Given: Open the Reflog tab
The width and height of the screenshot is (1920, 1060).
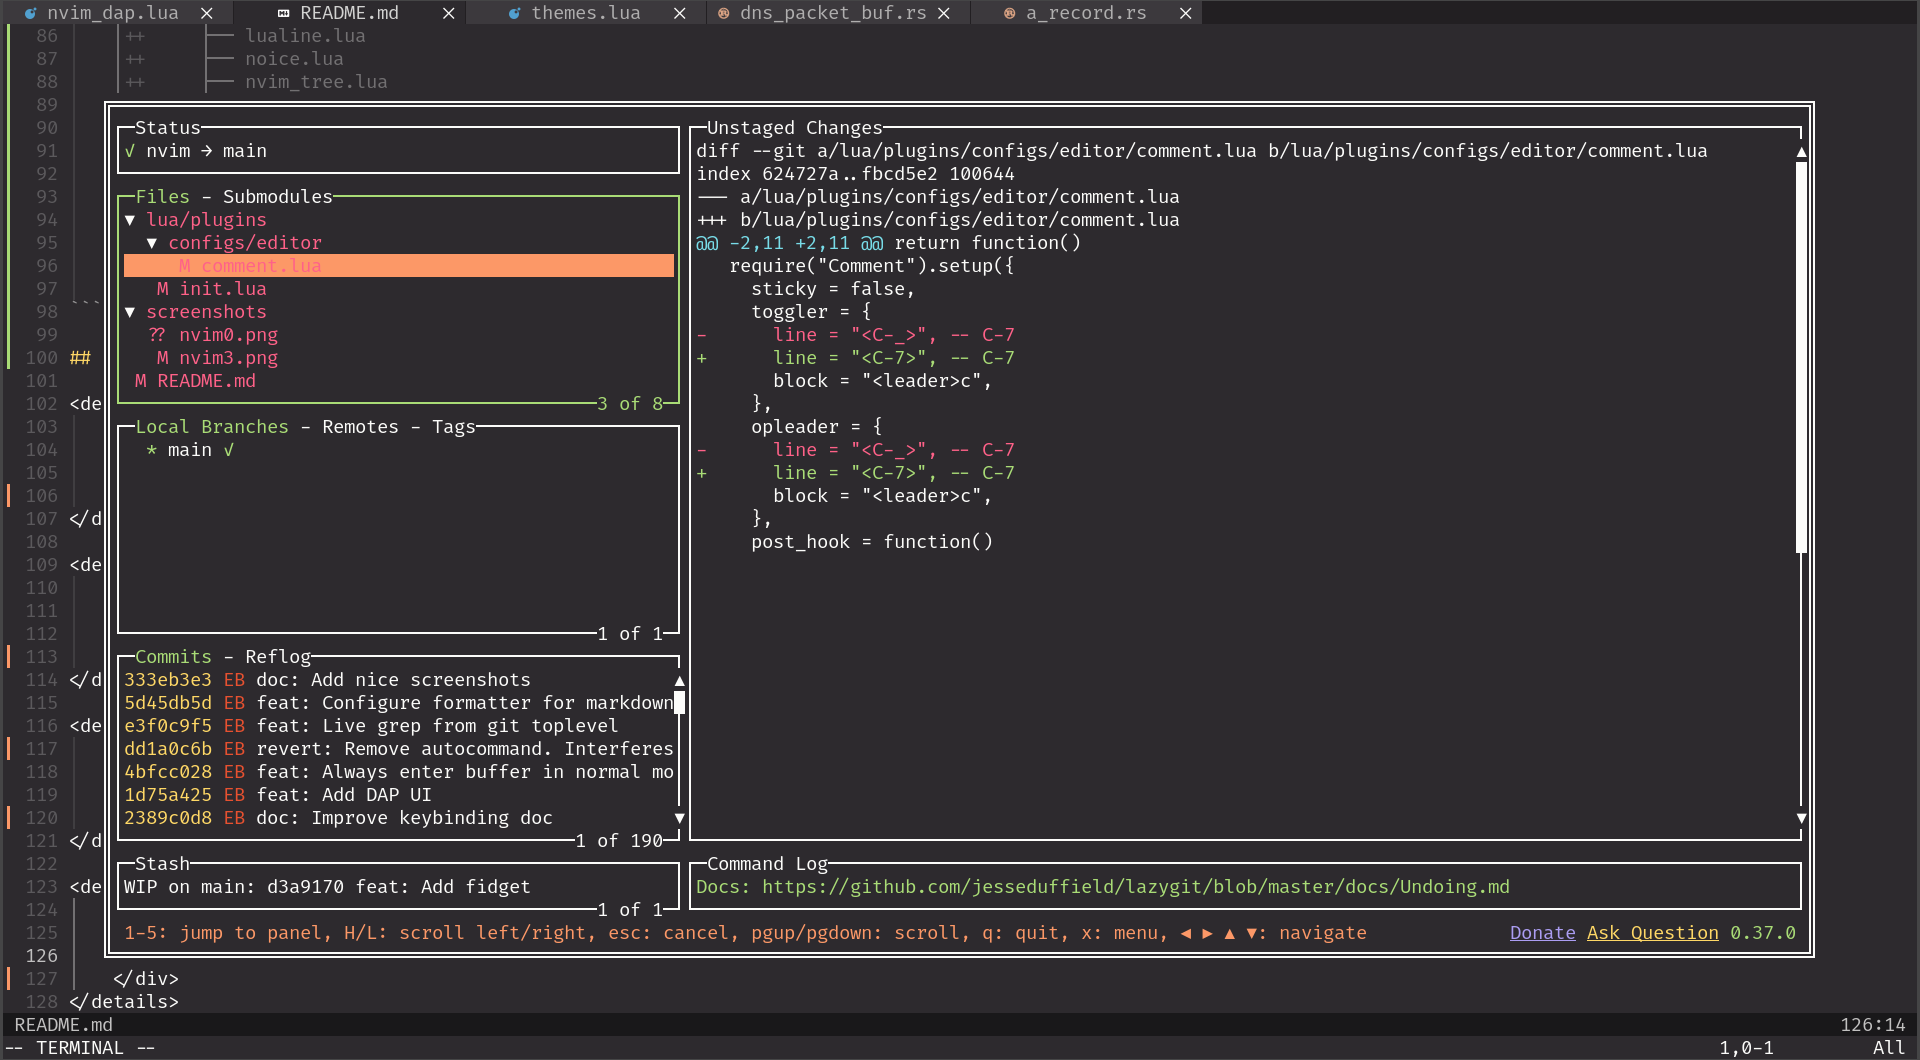Looking at the screenshot, I should tap(278, 657).
